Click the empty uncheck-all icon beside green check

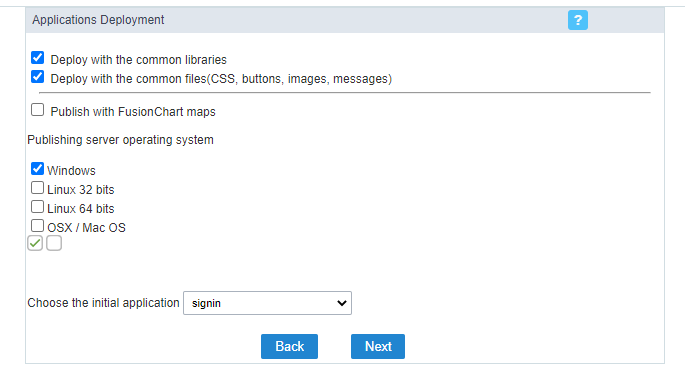pos(54,243)
